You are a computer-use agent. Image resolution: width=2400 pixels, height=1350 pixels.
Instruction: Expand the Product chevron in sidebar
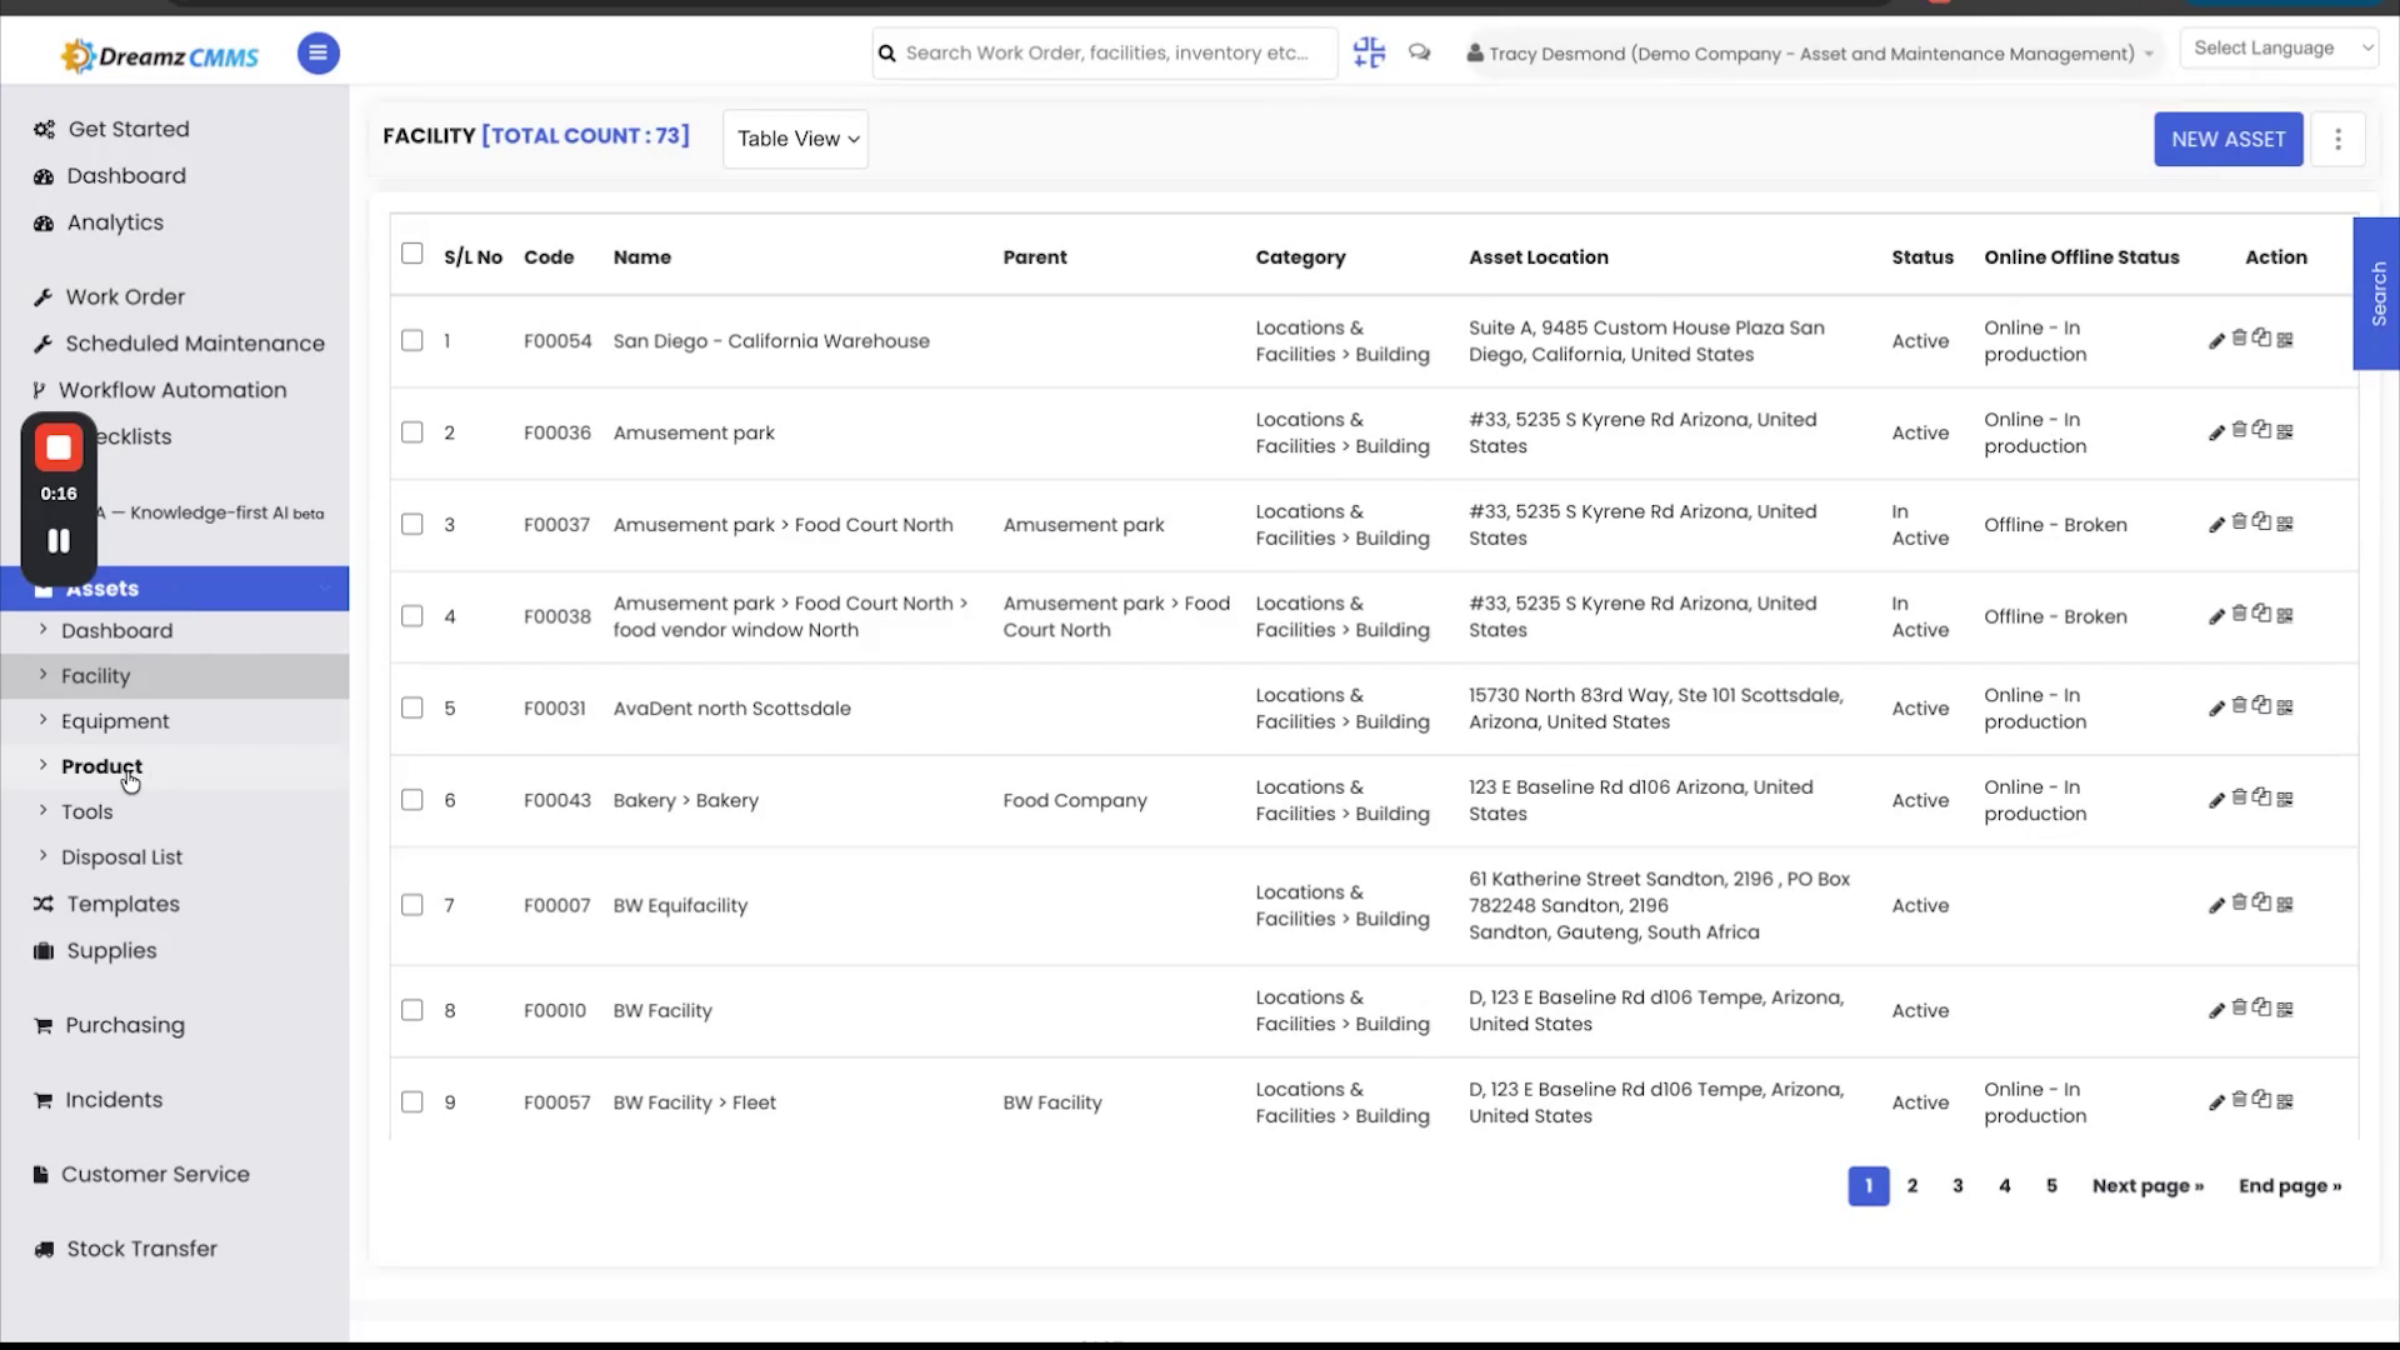click(43, 765)
